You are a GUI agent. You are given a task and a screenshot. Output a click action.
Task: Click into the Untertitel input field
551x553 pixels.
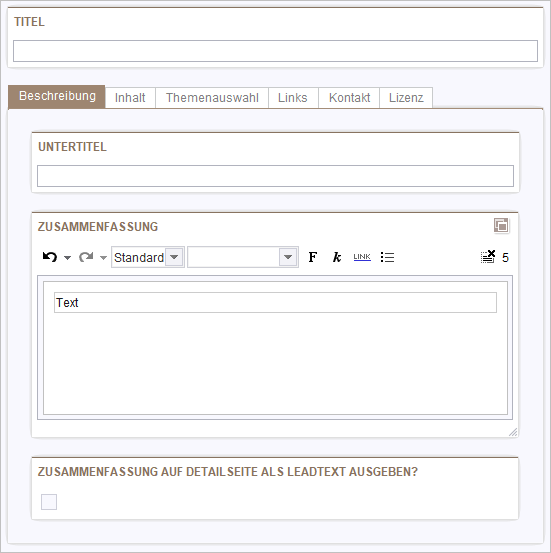pos(276,176)
